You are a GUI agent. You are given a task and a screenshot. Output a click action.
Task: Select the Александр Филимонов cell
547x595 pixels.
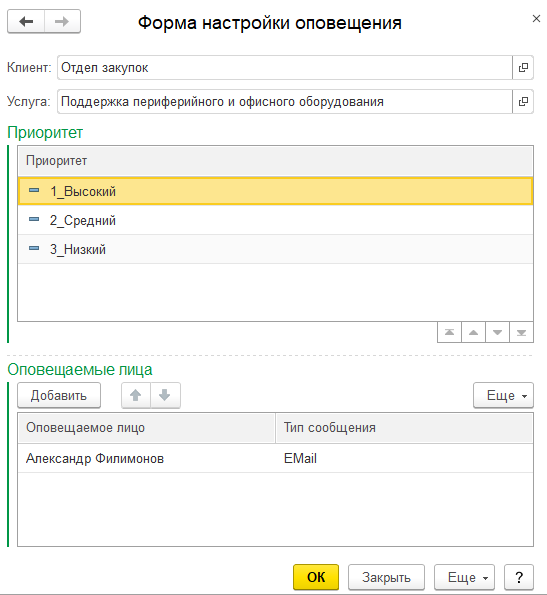(146, 458)
